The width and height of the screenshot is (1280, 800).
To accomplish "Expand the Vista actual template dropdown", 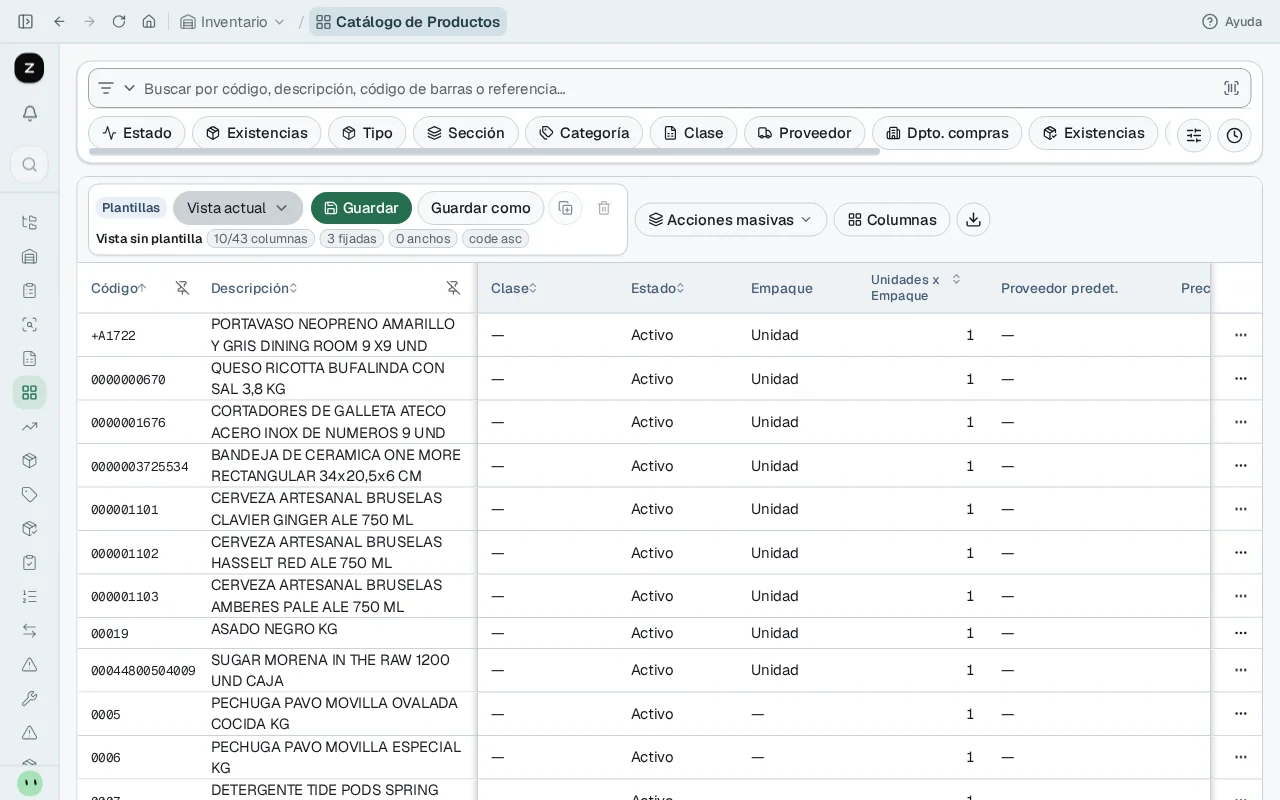I will pyautogui.click(x=238, y=208).
